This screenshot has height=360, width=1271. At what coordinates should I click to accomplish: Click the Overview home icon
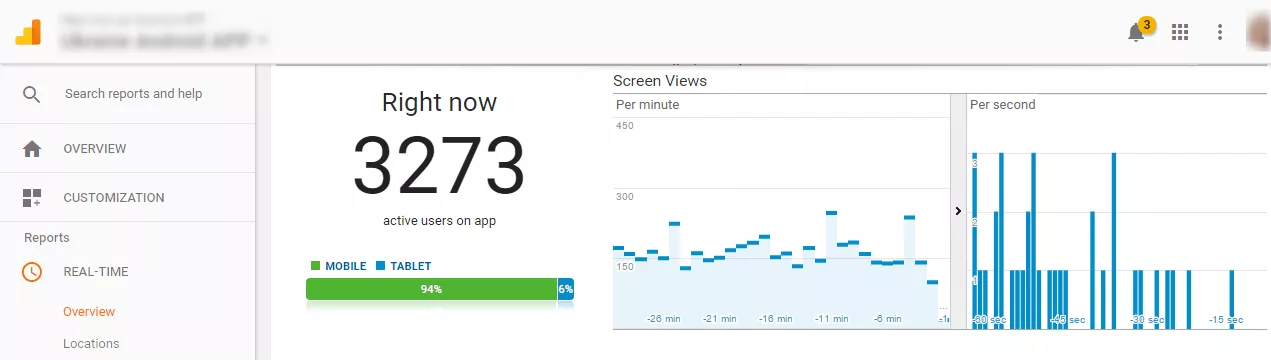click(32, 149)
